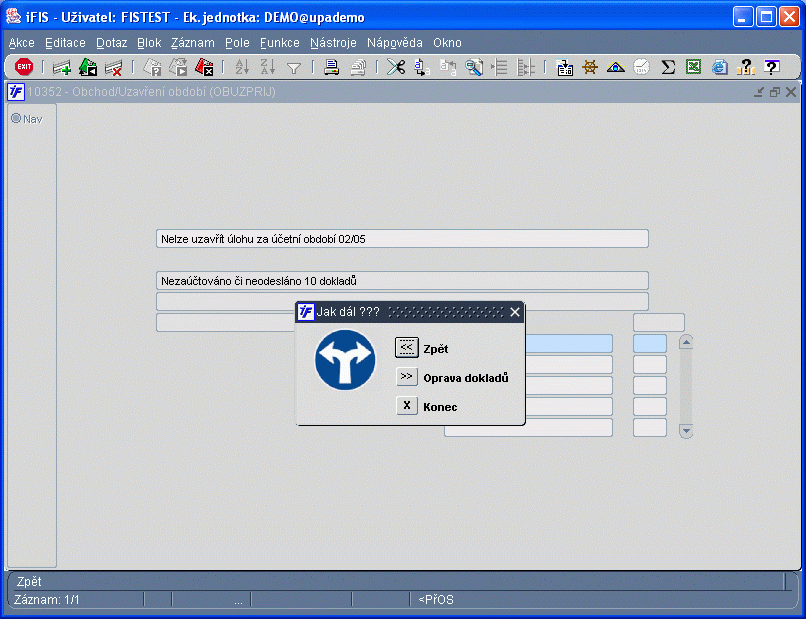Open the Funkce menu
This screenshot has width=806, height=619.
click(280, 43)
